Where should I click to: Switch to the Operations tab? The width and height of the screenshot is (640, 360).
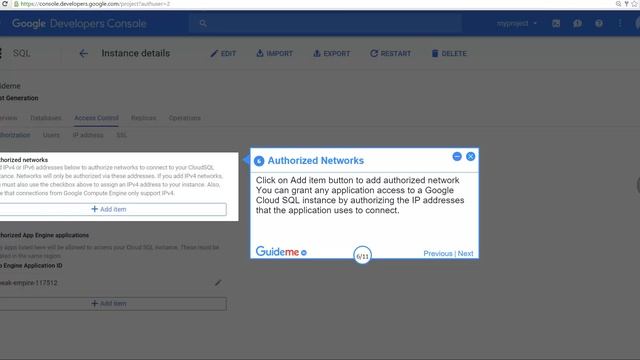point(184,118)
